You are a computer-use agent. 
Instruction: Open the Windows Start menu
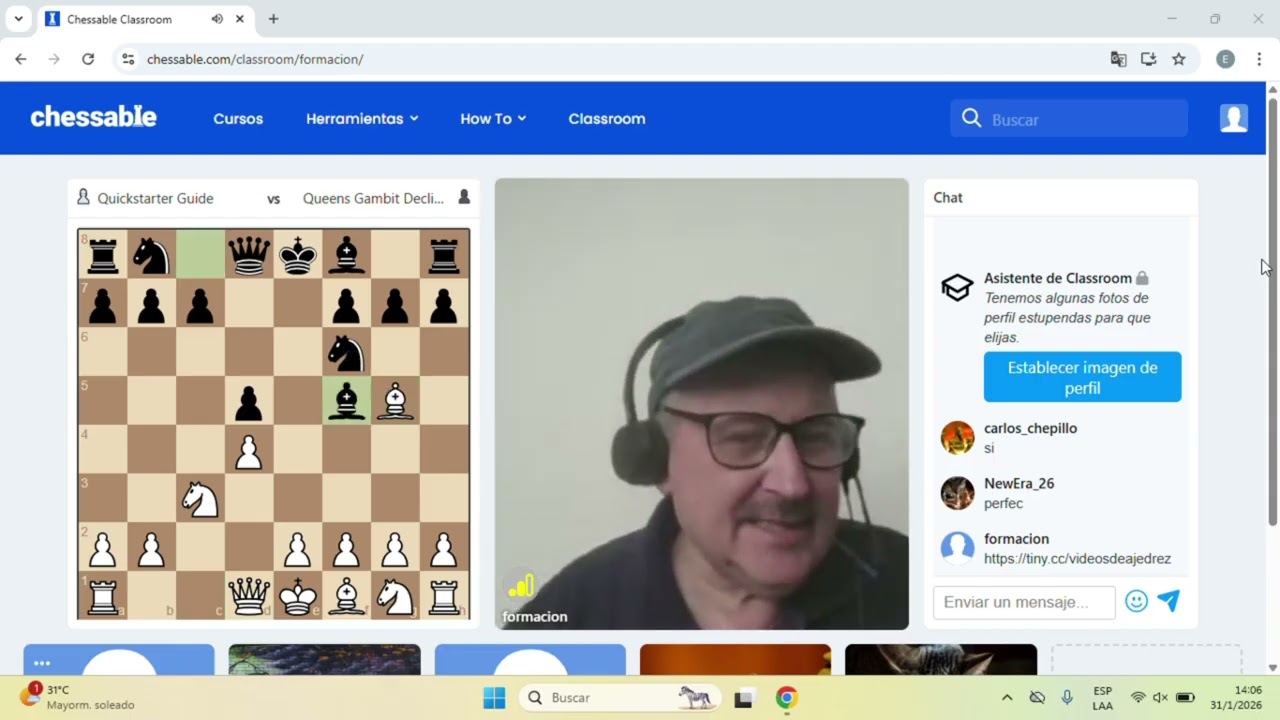494,697
